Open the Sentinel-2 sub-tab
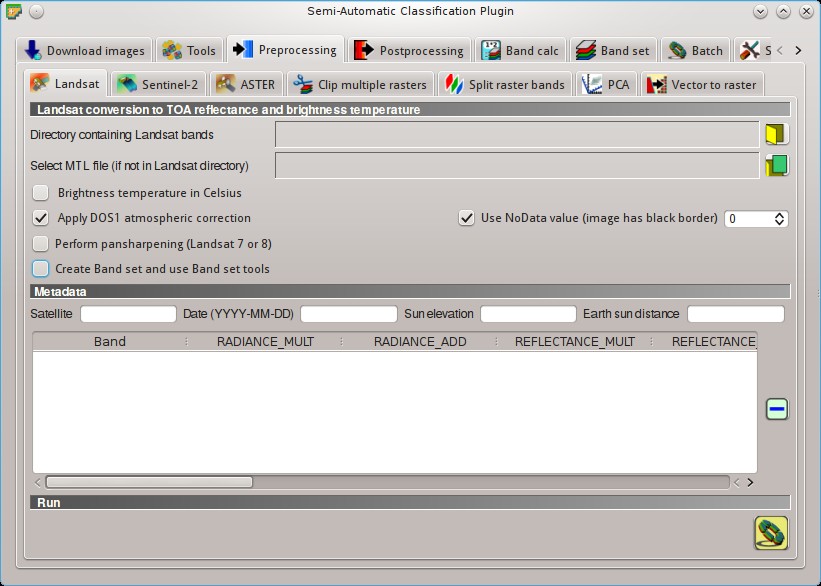 tap(158, 84)
